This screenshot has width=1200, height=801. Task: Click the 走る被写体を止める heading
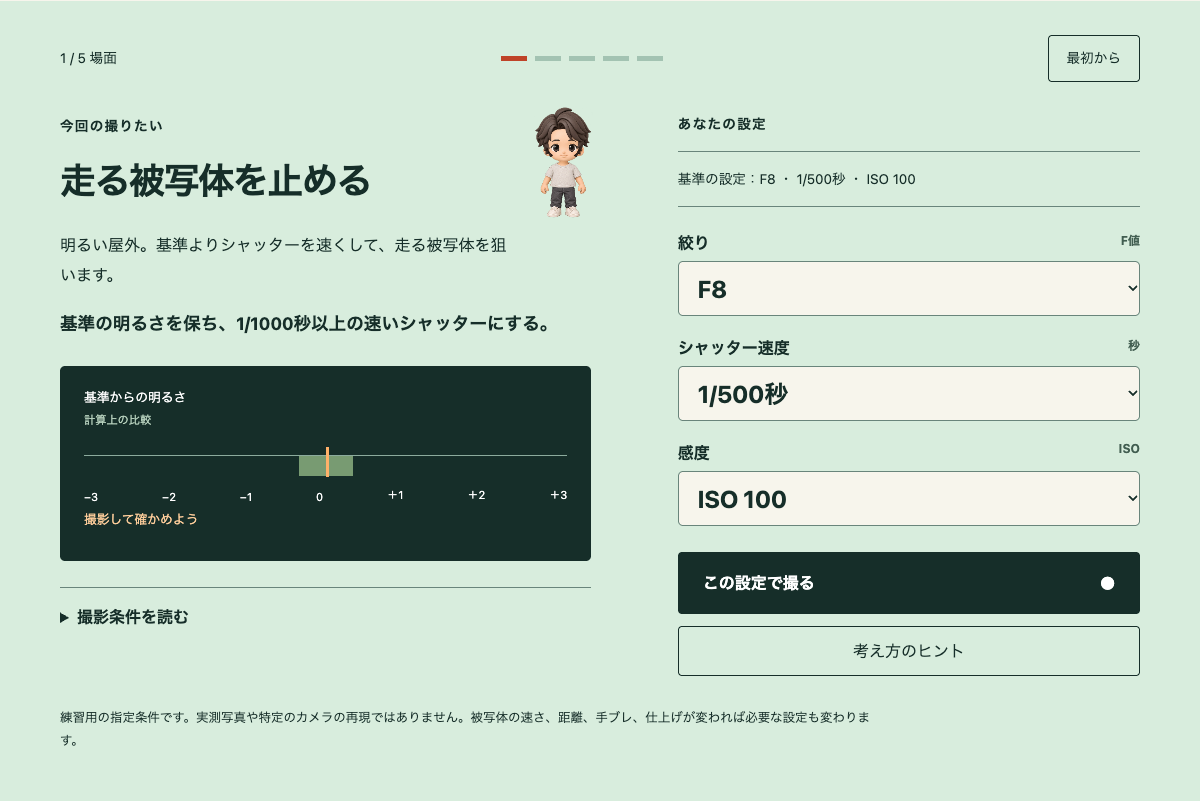pyautogui.click(x=215, y=180)
